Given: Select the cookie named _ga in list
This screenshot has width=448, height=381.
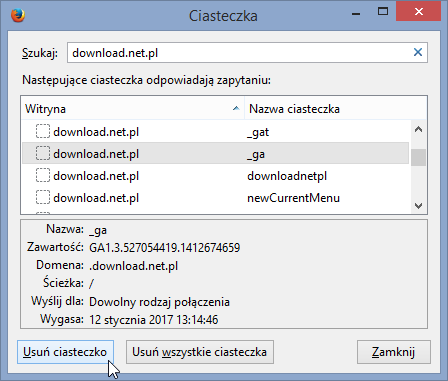Looking at the screenshot, I should [256, 154].
